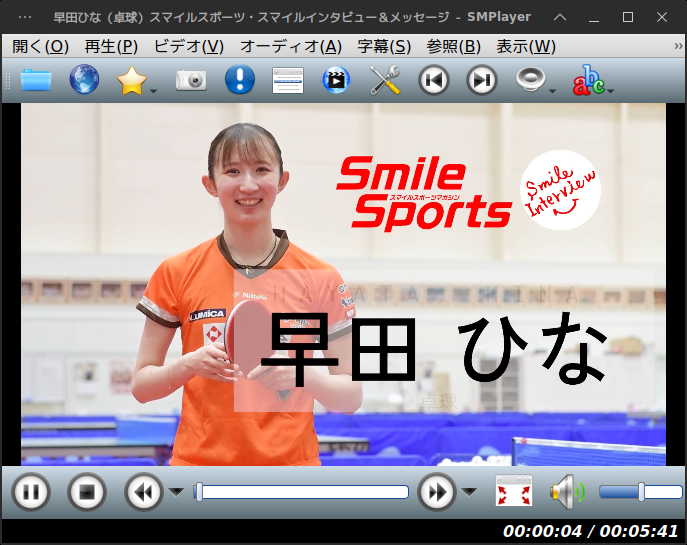Open preferences with wrench and screwdriver icon

[x=385, y=80]
